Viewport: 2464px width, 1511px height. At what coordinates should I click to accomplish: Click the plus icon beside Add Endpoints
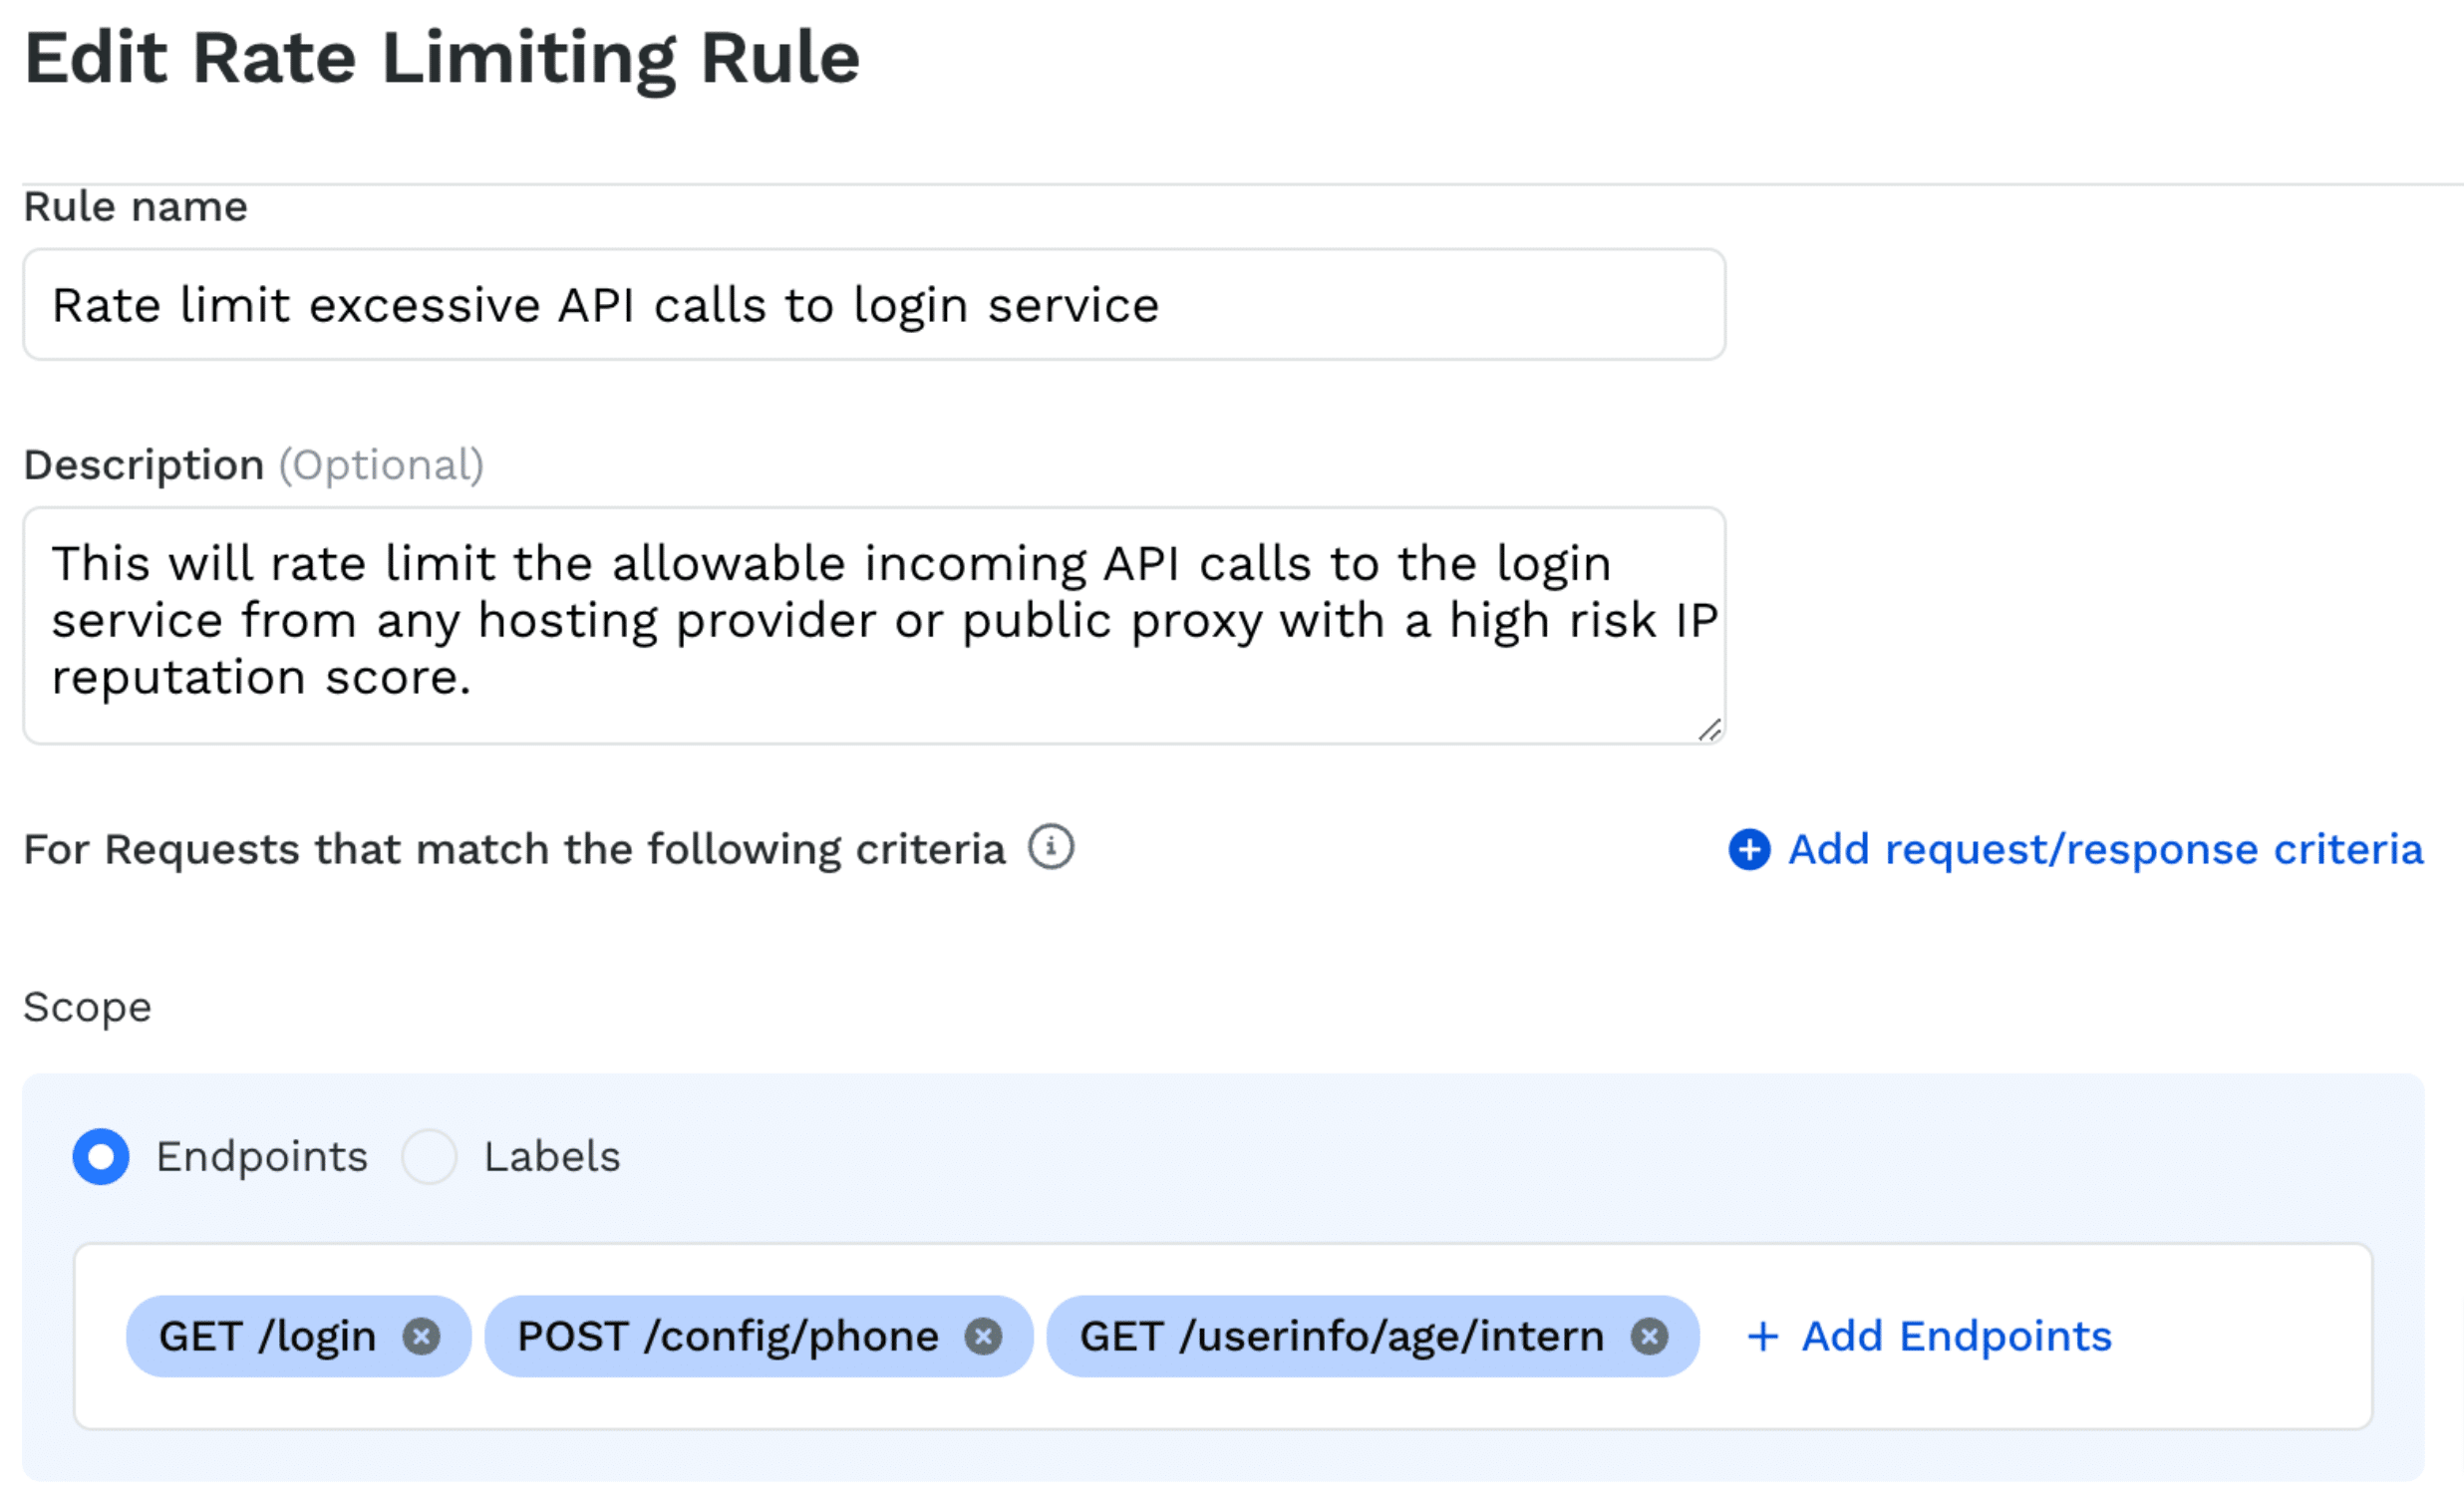coord(1763,1336)
